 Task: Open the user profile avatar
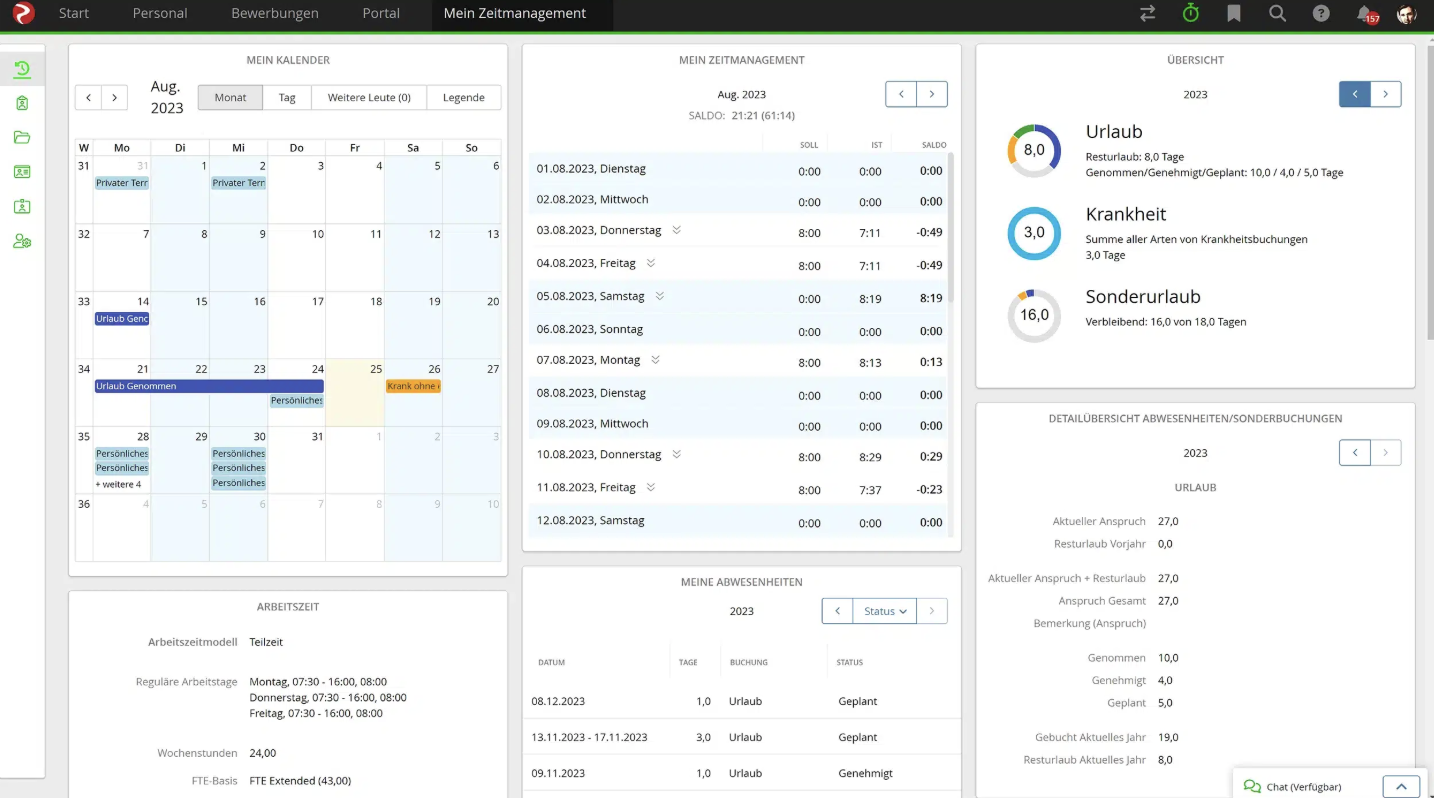click(1406, 14)
